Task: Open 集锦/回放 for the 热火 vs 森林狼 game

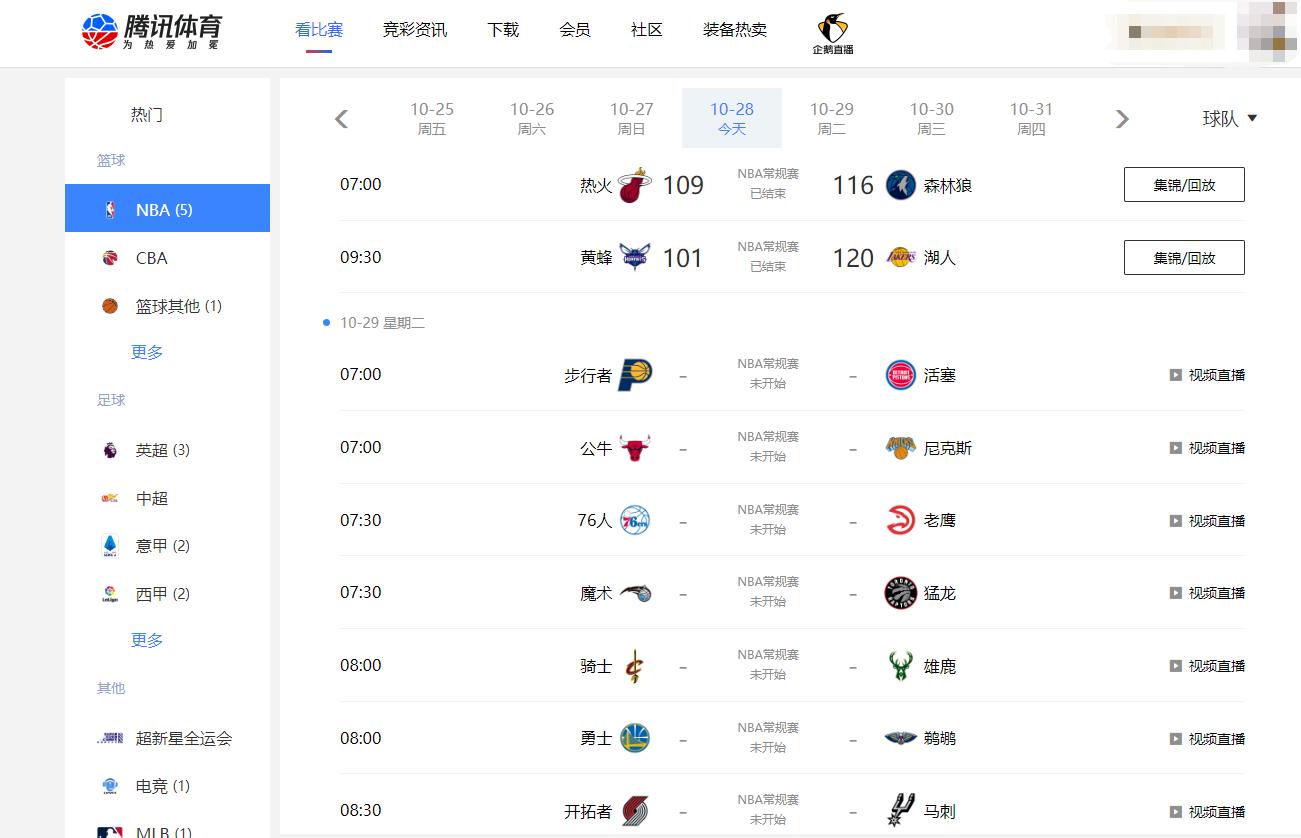Action: pos(1183,184)
